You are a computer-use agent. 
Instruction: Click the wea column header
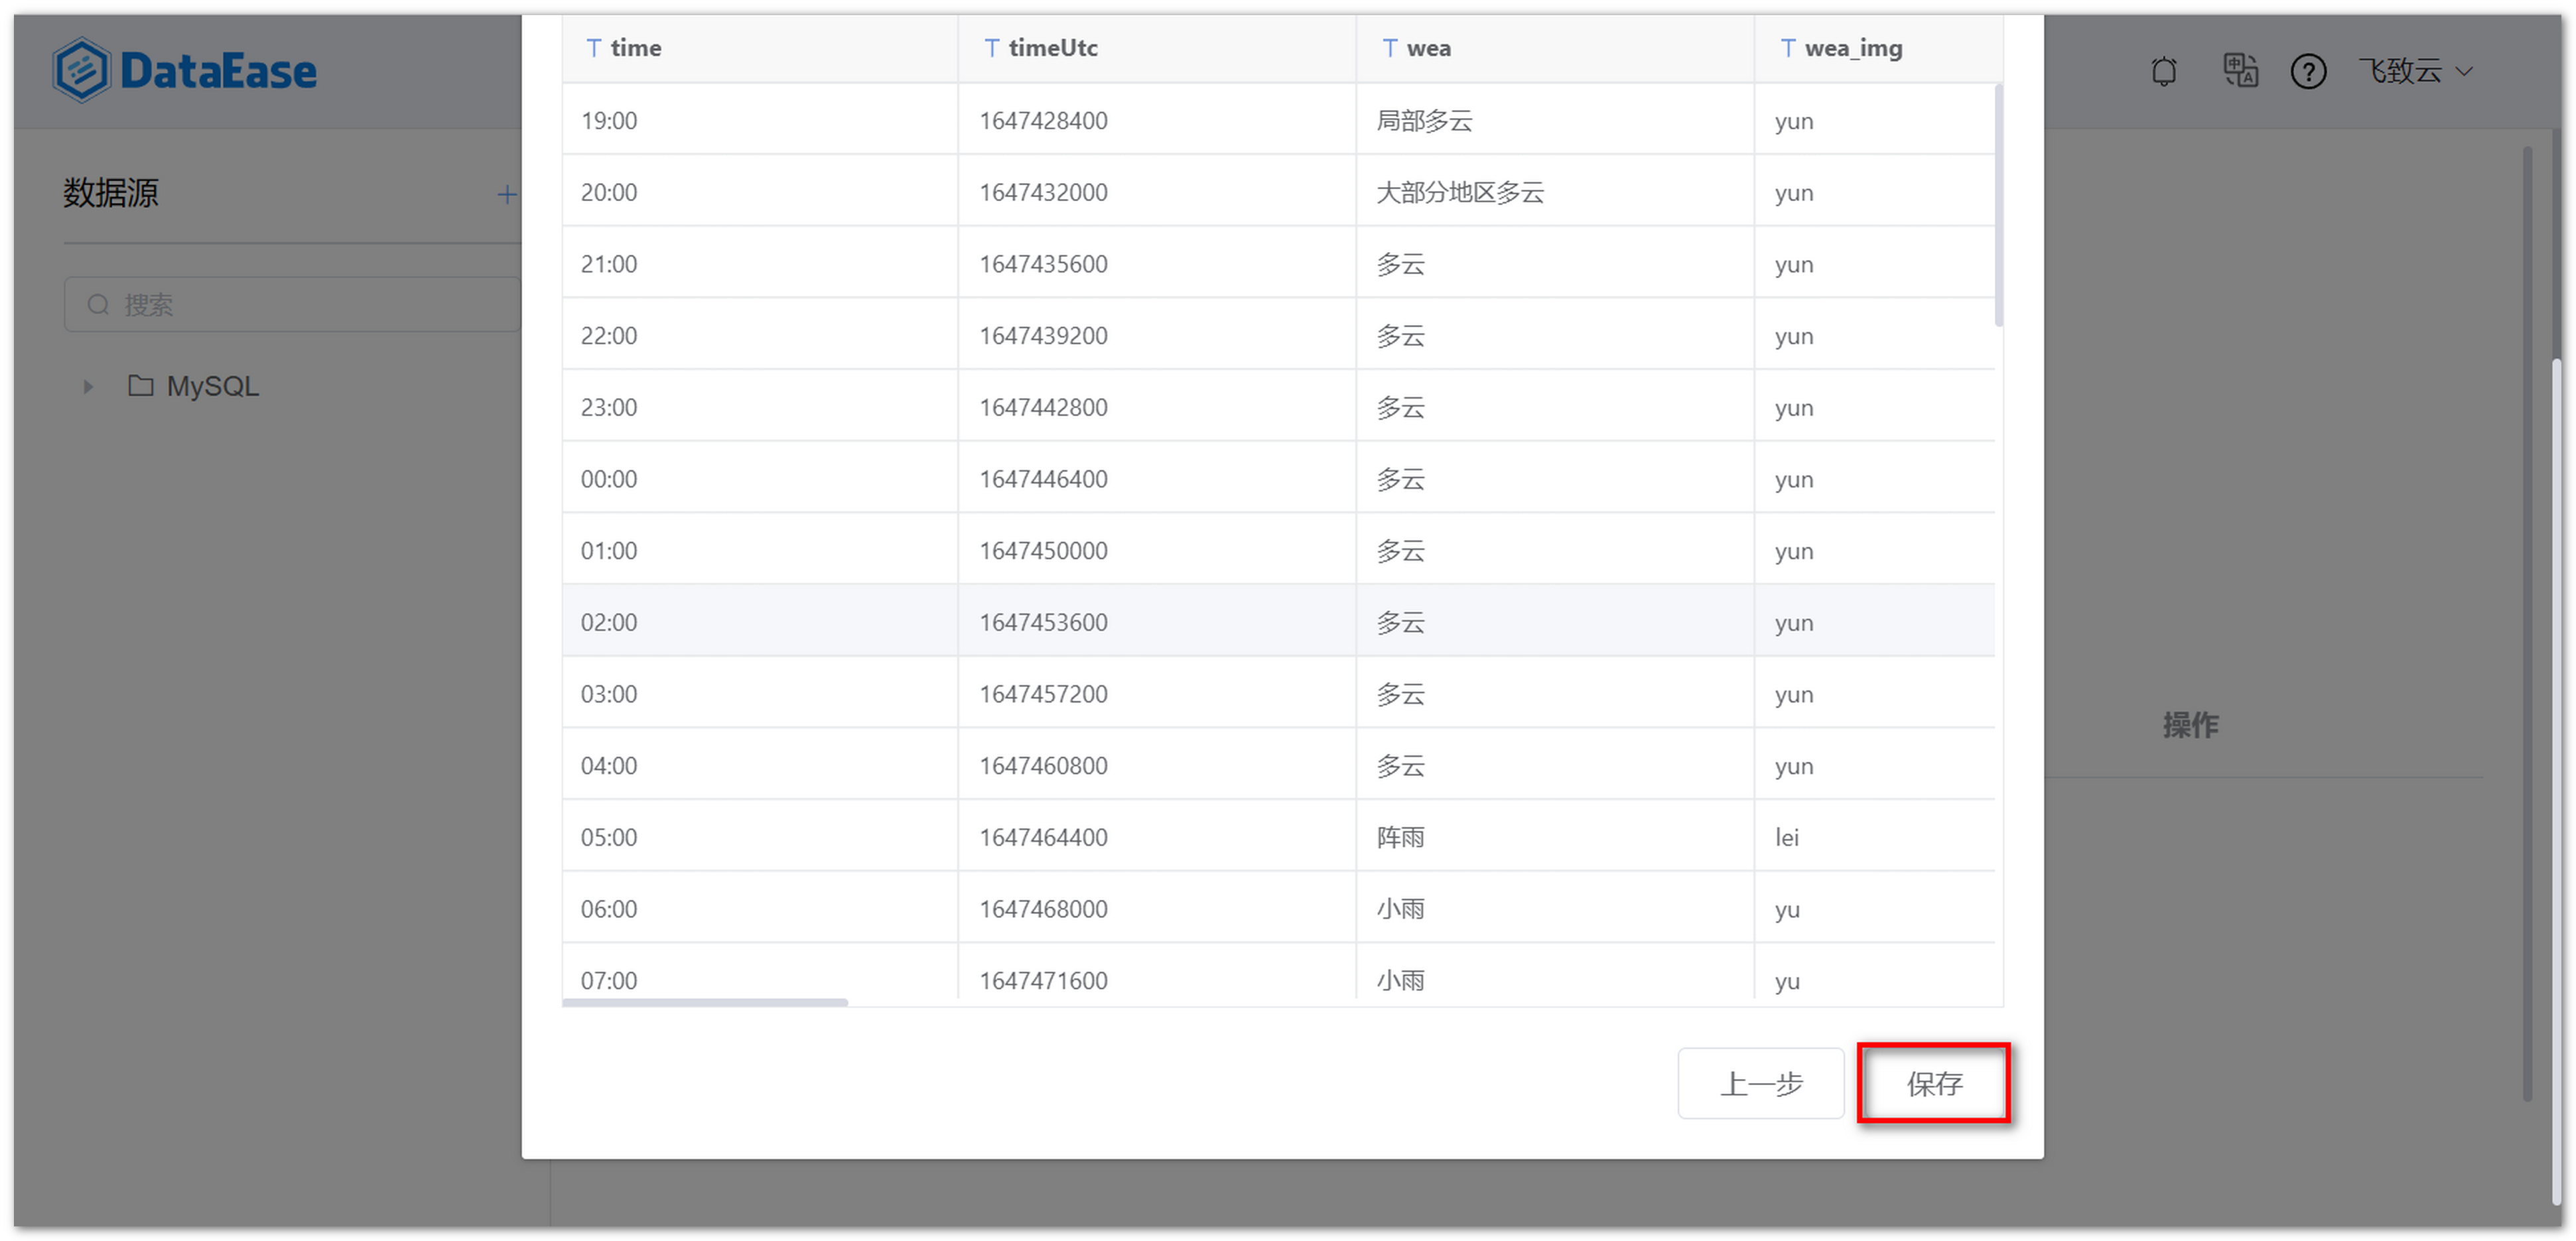pos(1428,46)
